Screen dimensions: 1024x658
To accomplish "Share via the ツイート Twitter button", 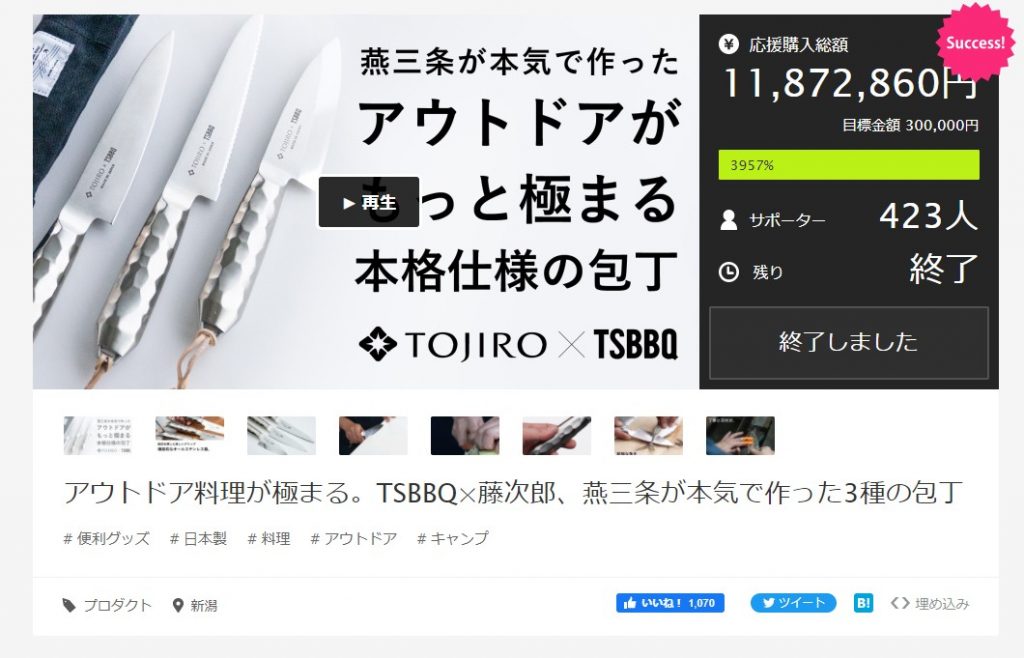I will tap(793, 603).
